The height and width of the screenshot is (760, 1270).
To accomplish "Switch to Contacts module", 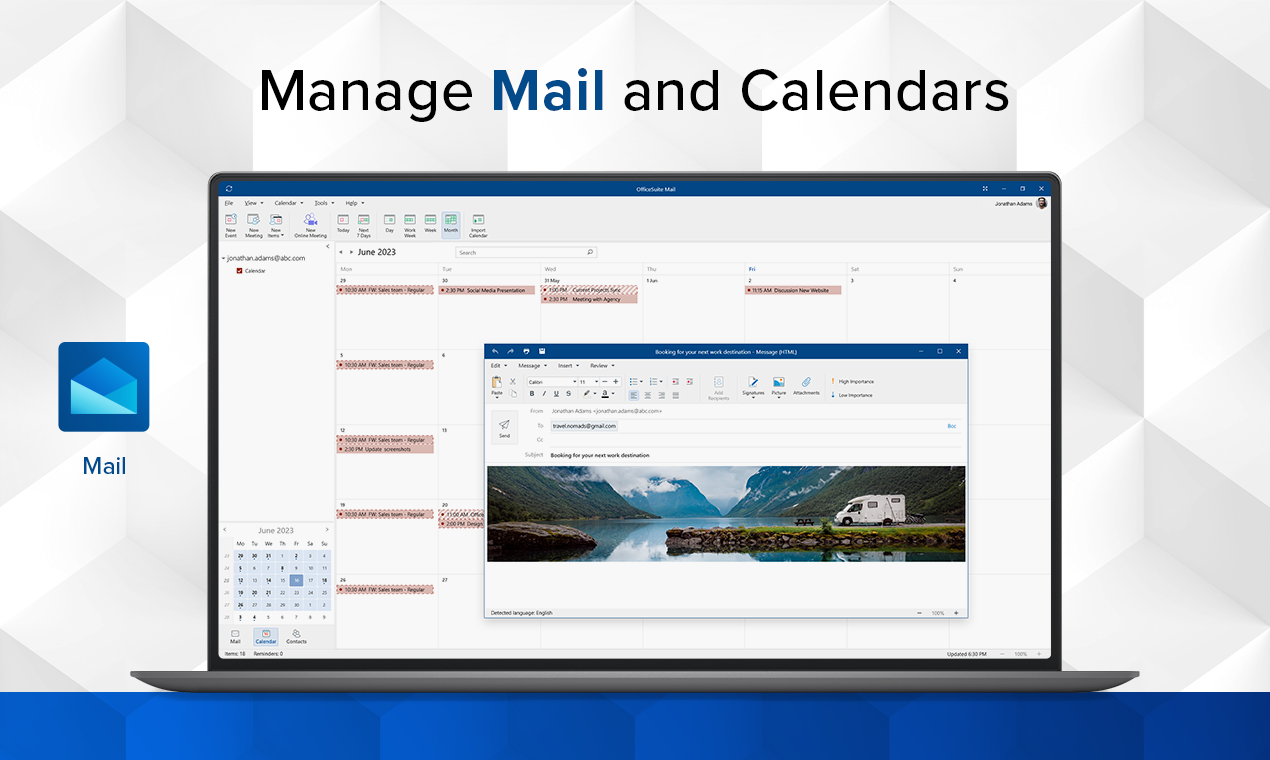I will coord(297,637).
